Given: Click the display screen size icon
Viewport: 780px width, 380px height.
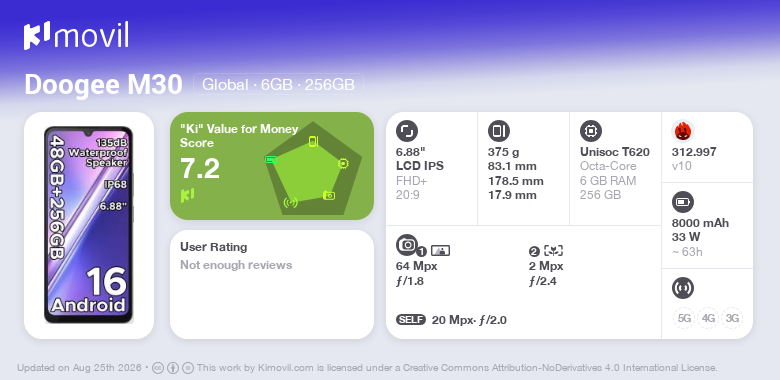Looking at the screenshot, I should [407, 131].
